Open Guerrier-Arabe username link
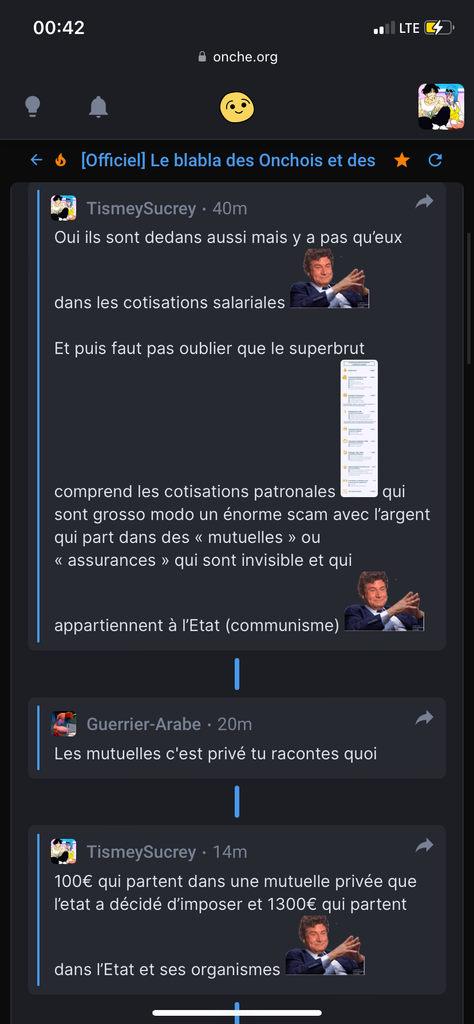The height and width of the screenshot is (1024, 474). pos(144,724)
